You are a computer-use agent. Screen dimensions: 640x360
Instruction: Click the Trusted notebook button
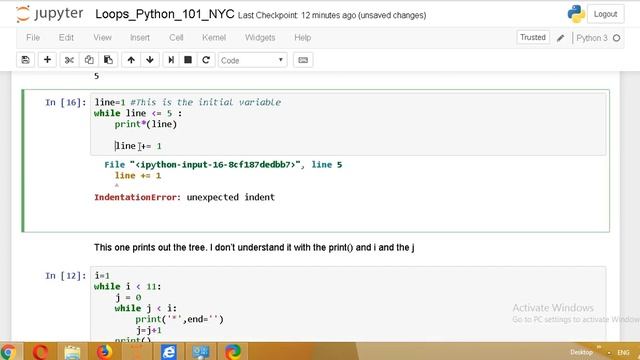[533, 38]
